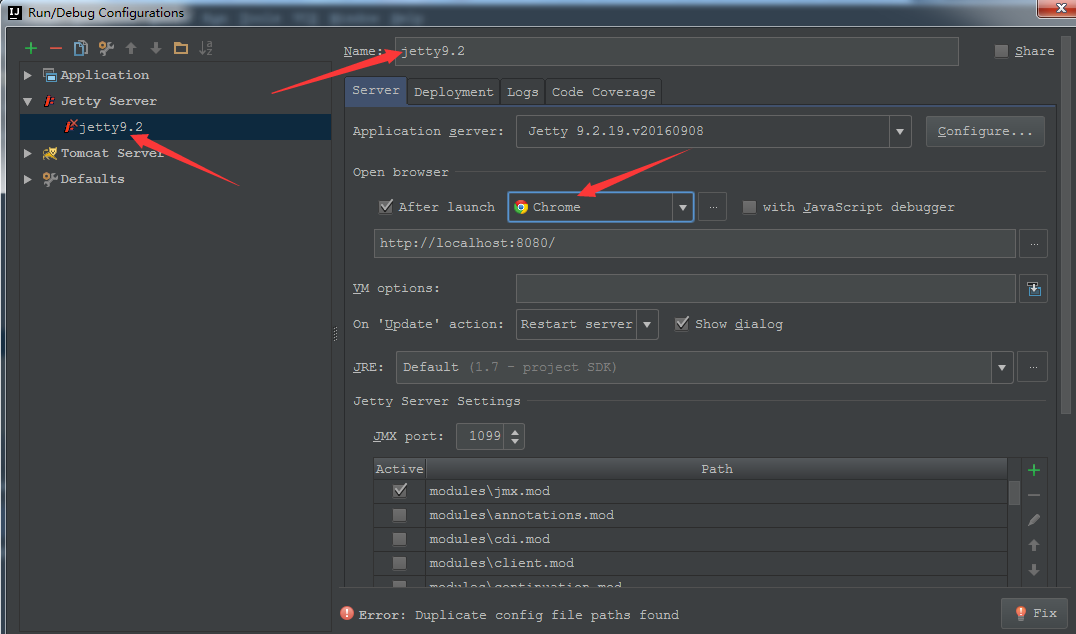Increase the JMX port stepper

click(x=515, y=430)
